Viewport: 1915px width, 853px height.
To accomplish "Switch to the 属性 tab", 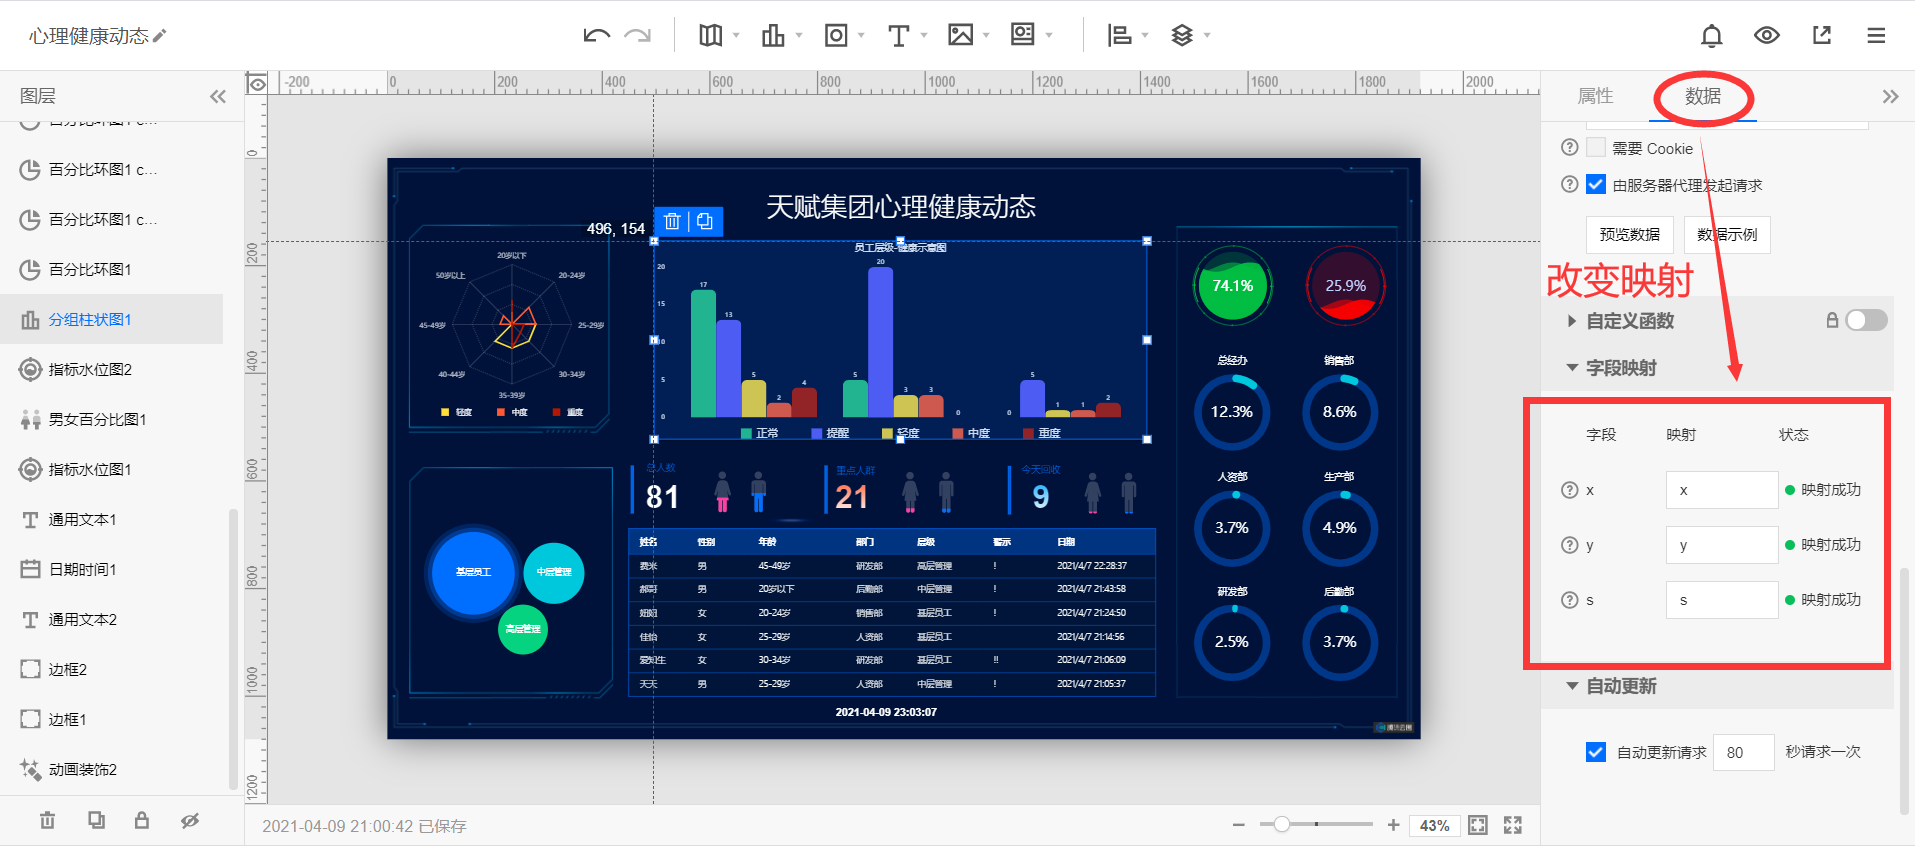I will click(1595, 96).
